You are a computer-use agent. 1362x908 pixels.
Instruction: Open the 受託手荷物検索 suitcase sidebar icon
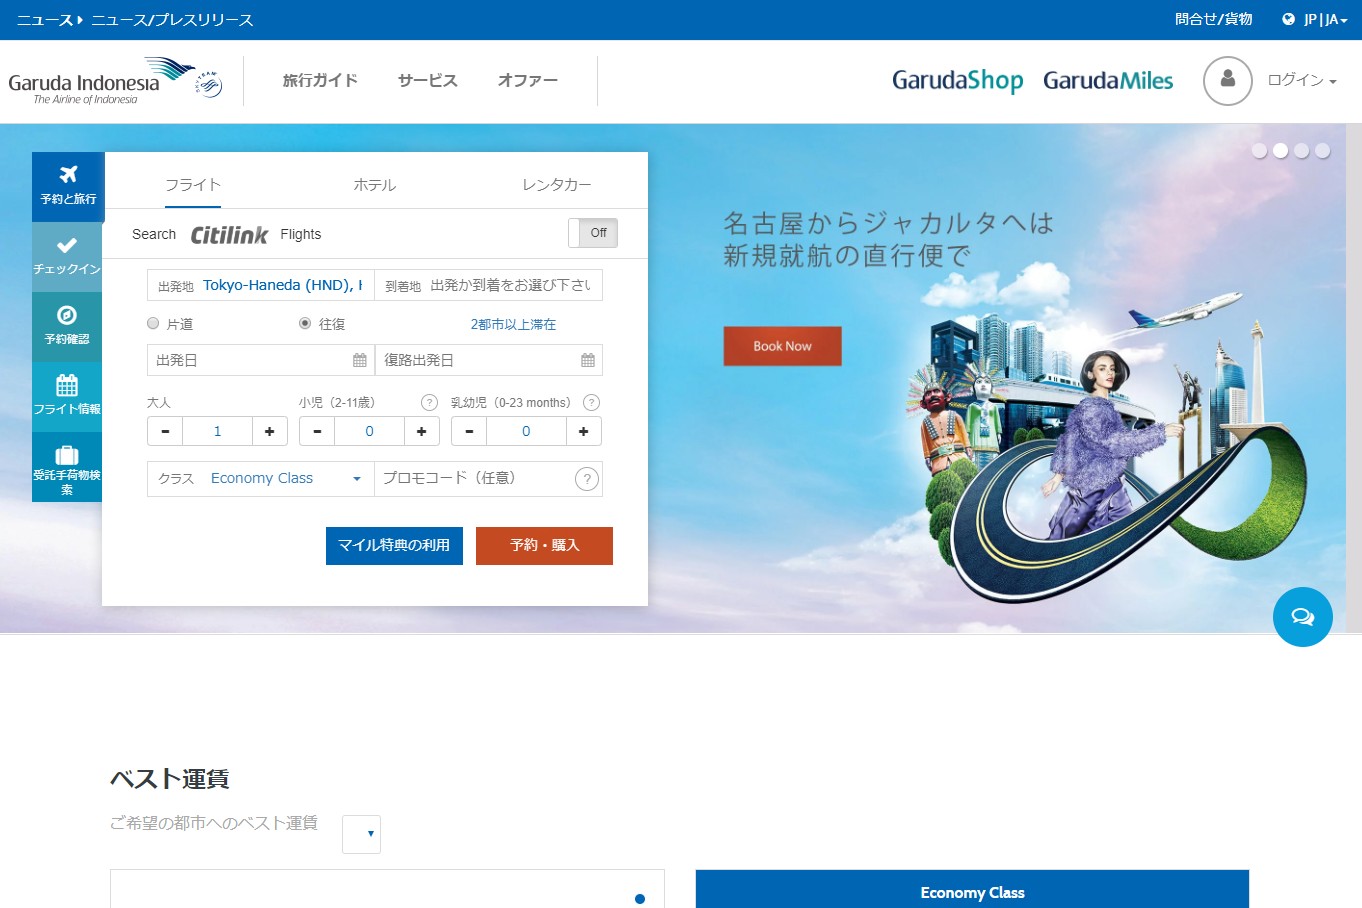[x=67, y=467]
